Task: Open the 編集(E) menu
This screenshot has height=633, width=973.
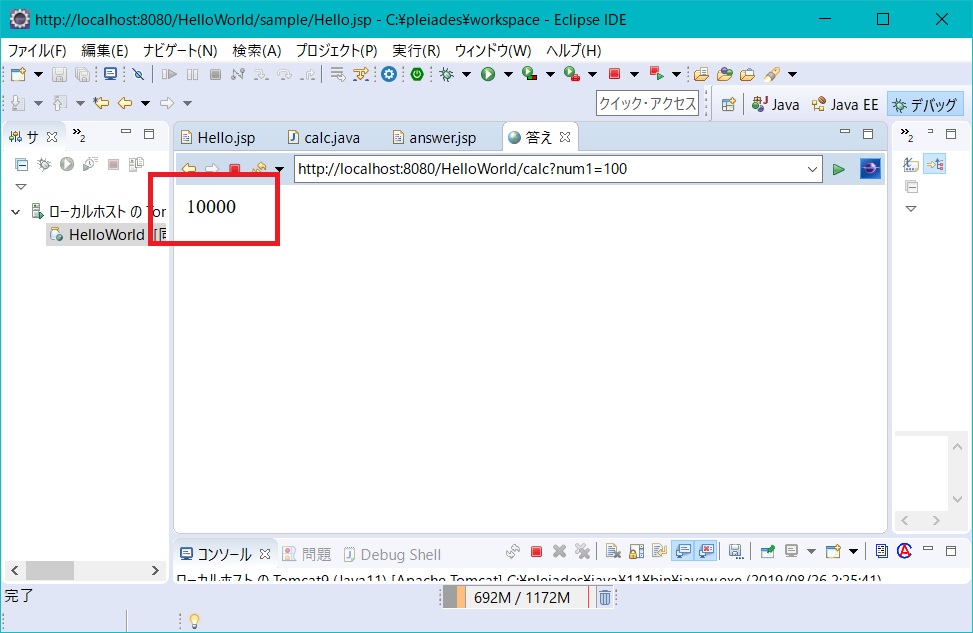Action: [x=104, y=50]
